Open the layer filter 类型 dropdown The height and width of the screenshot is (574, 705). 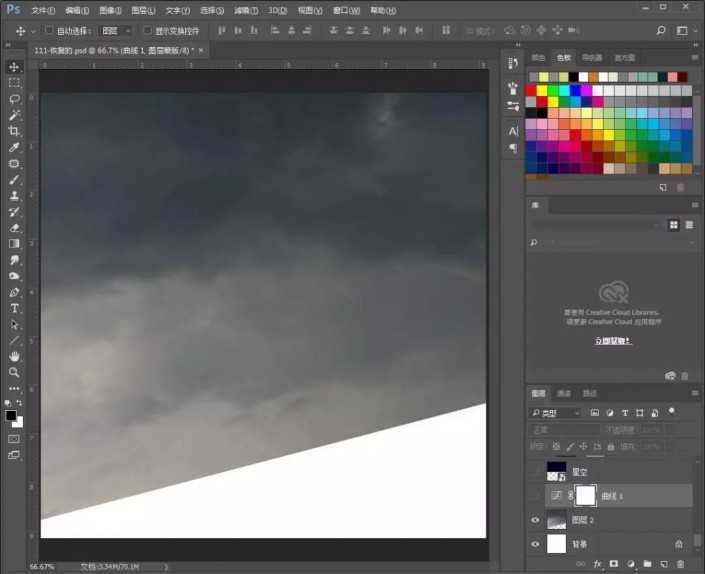pyautogui.click(x=556, y=412)
